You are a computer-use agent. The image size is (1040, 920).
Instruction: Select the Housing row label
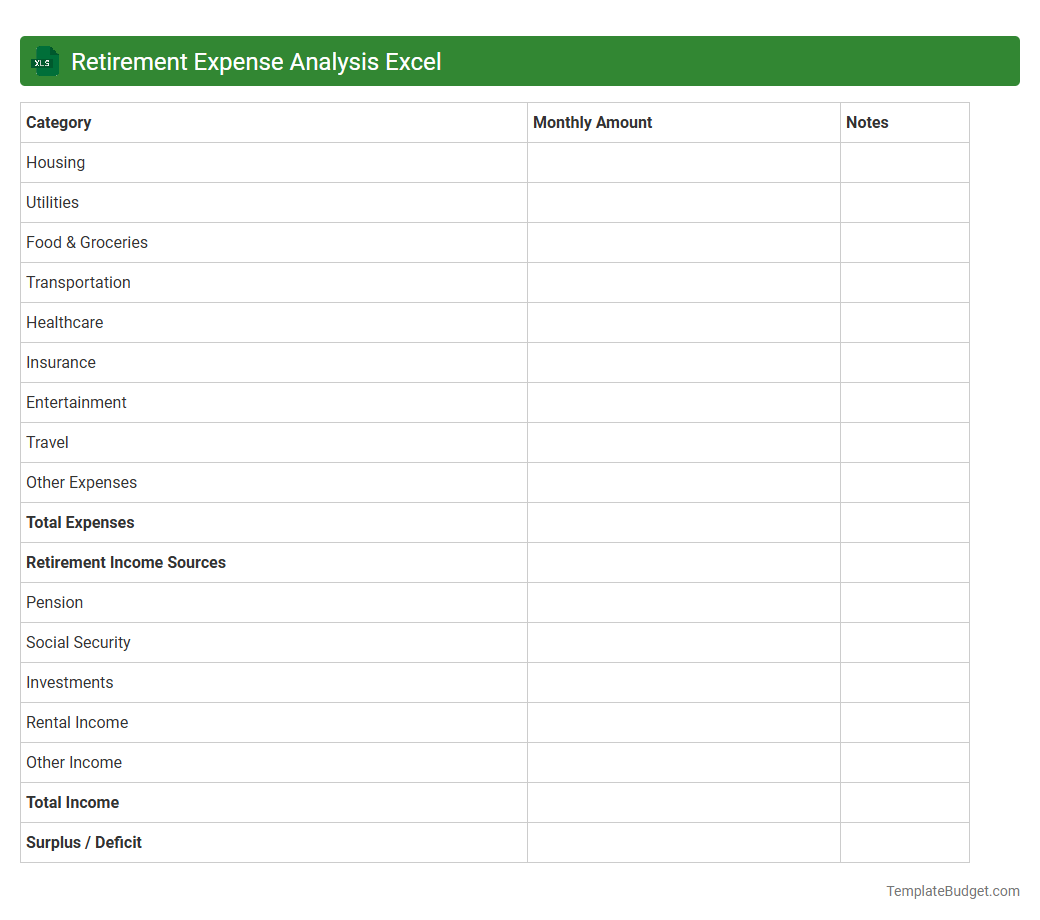click(55, 162)
